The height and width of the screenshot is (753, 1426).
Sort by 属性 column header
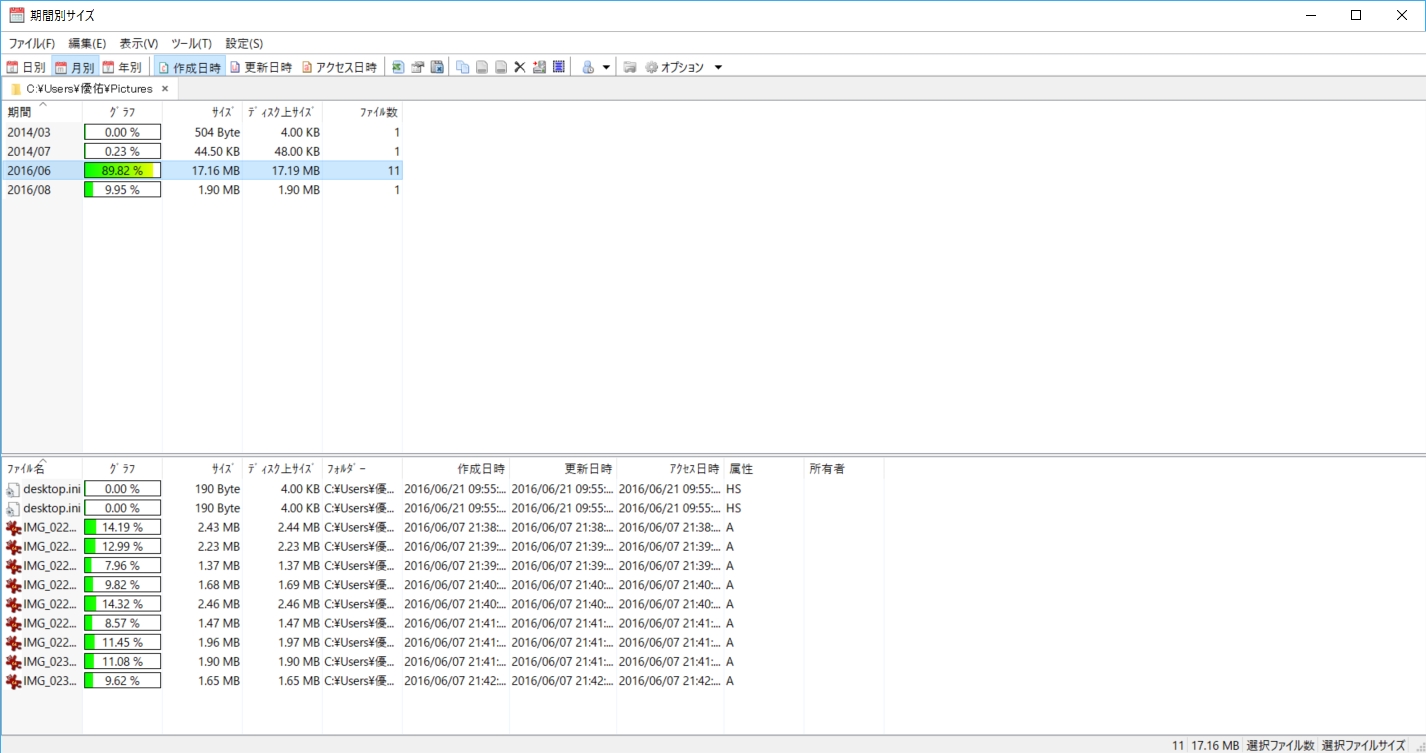pyautogui.click(x=764, y=468)
